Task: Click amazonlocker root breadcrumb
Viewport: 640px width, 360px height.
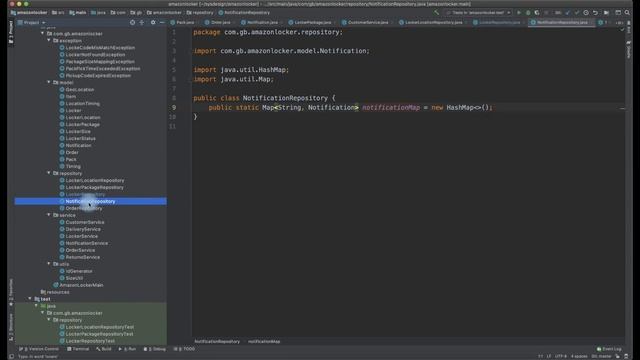Action: [x=29, y=13]
